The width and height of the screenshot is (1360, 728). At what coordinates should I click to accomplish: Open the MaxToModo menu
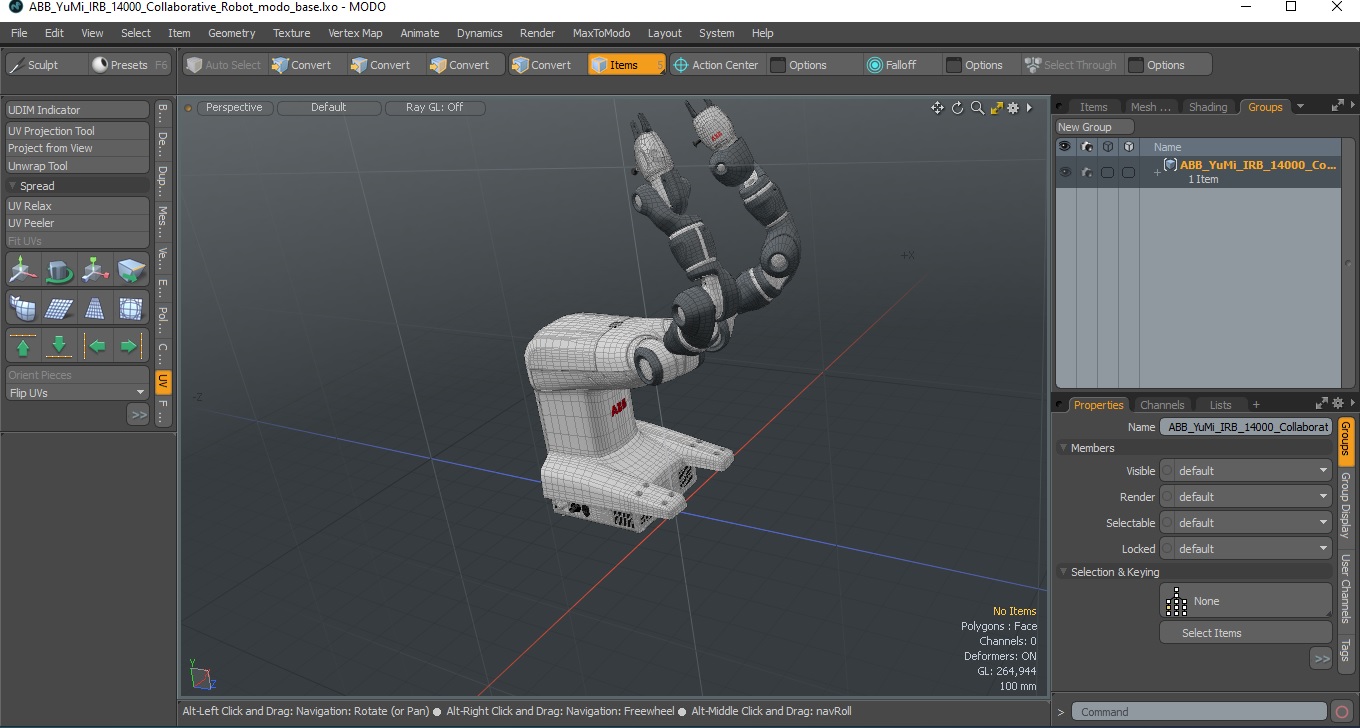point(601,33)
